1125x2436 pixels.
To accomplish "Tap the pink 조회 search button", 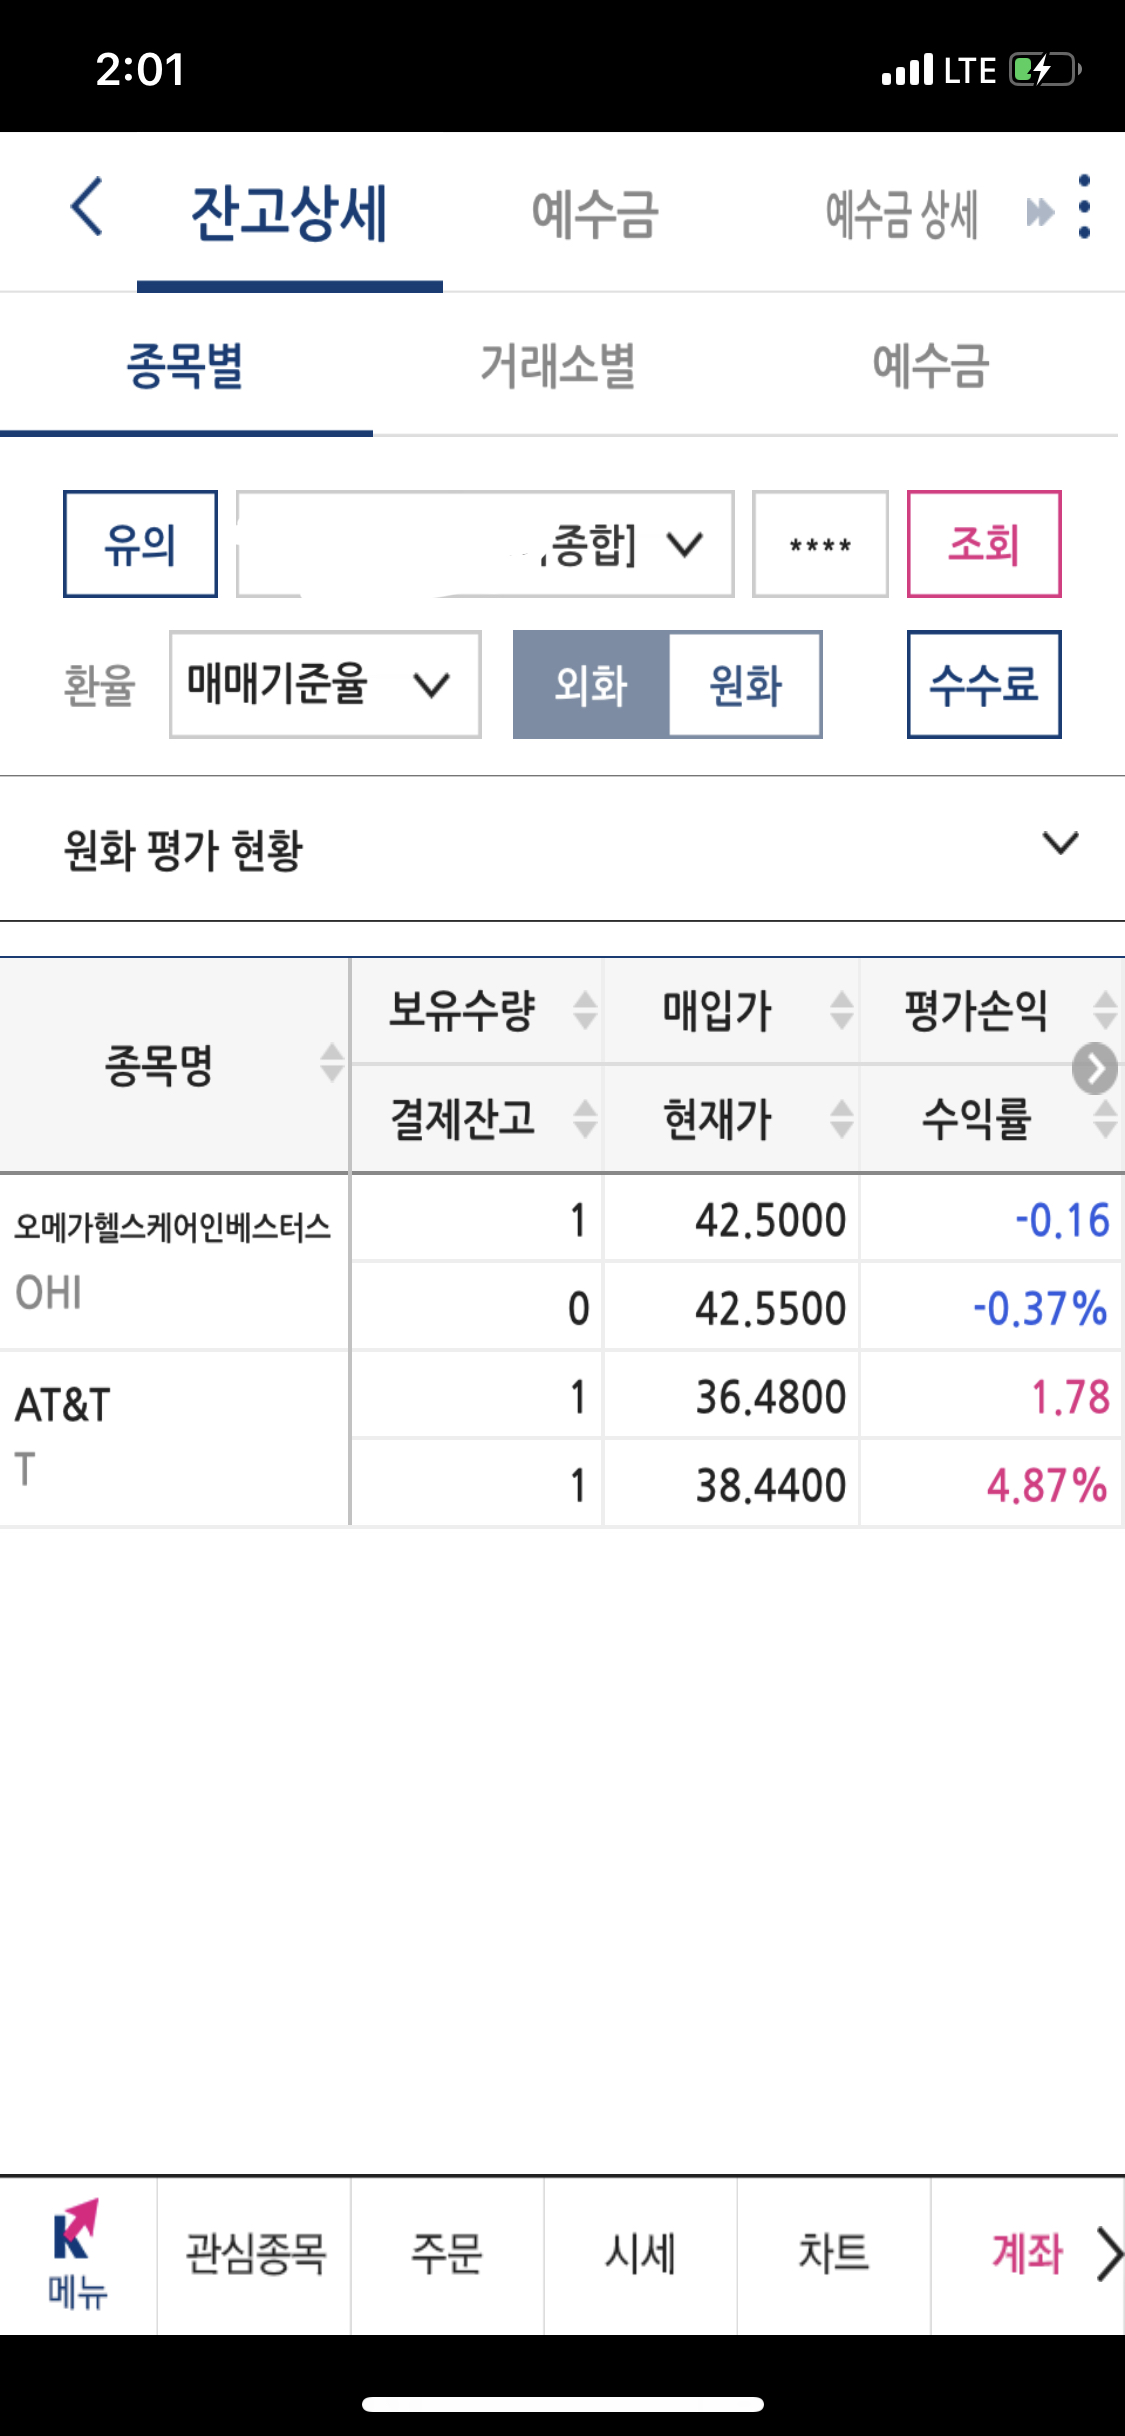I will [x=984, y=544].
